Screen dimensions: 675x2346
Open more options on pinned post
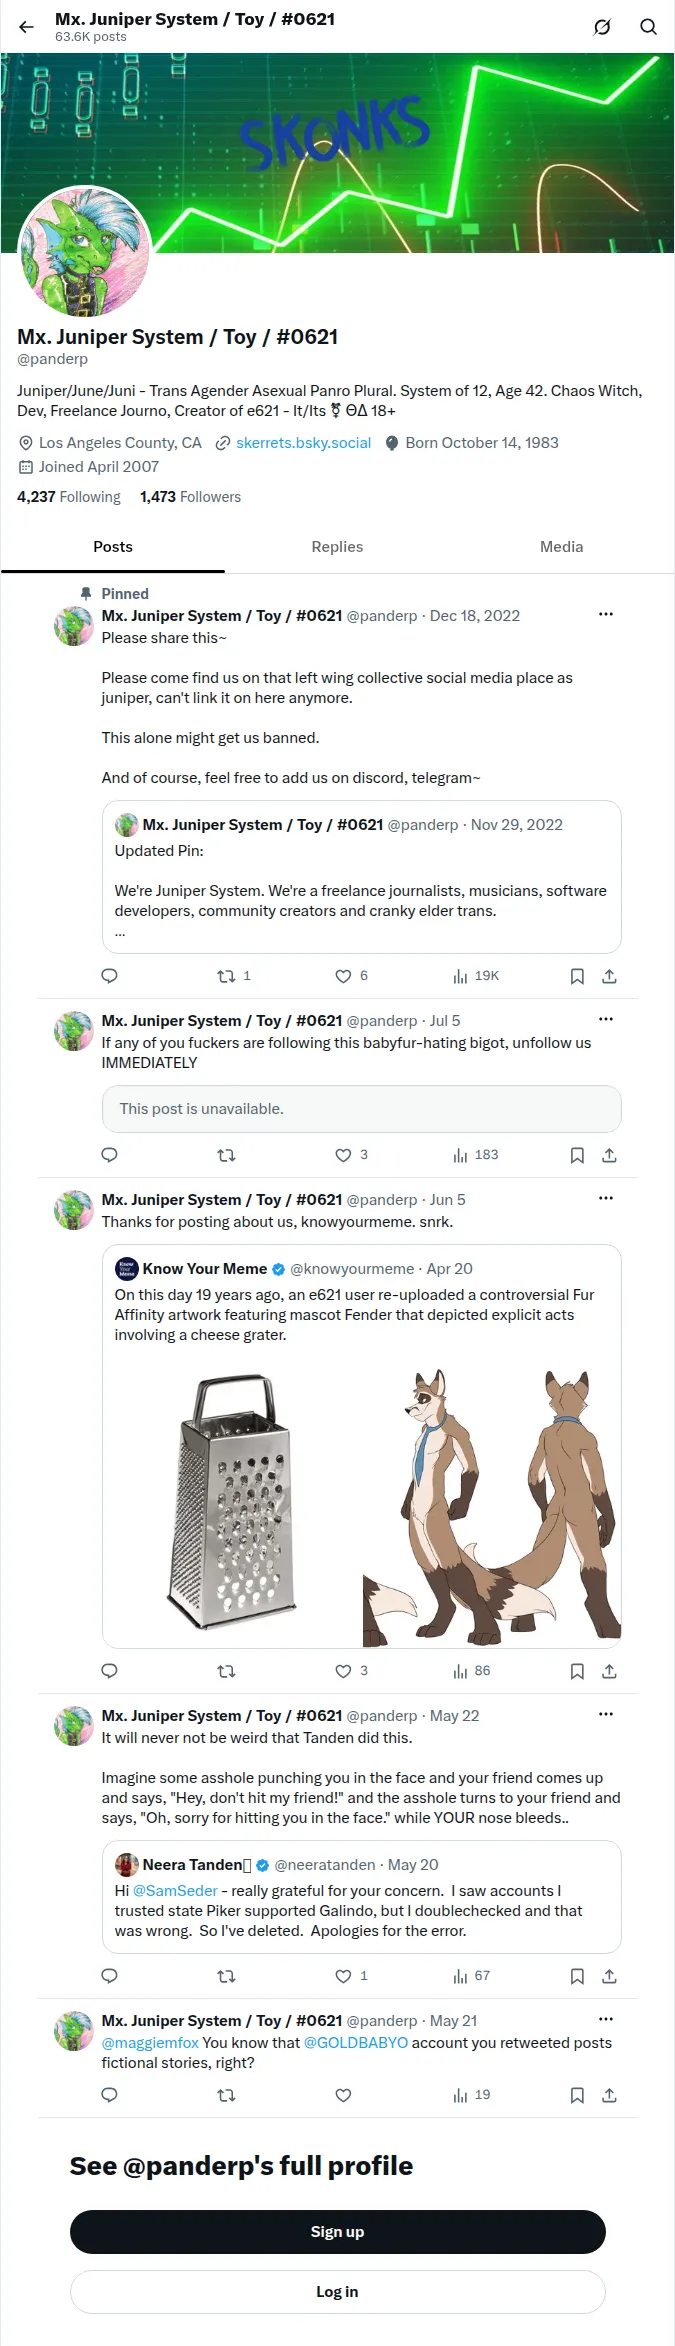(x=606, y=614)
